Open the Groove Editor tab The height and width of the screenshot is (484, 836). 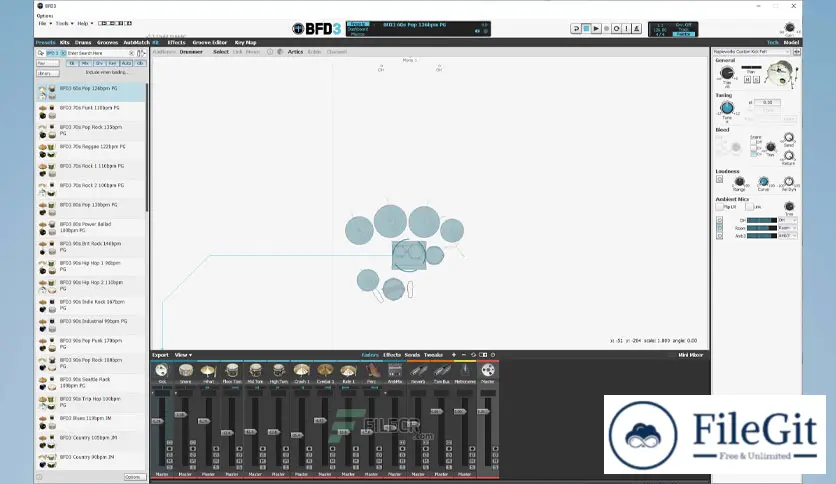210,43
